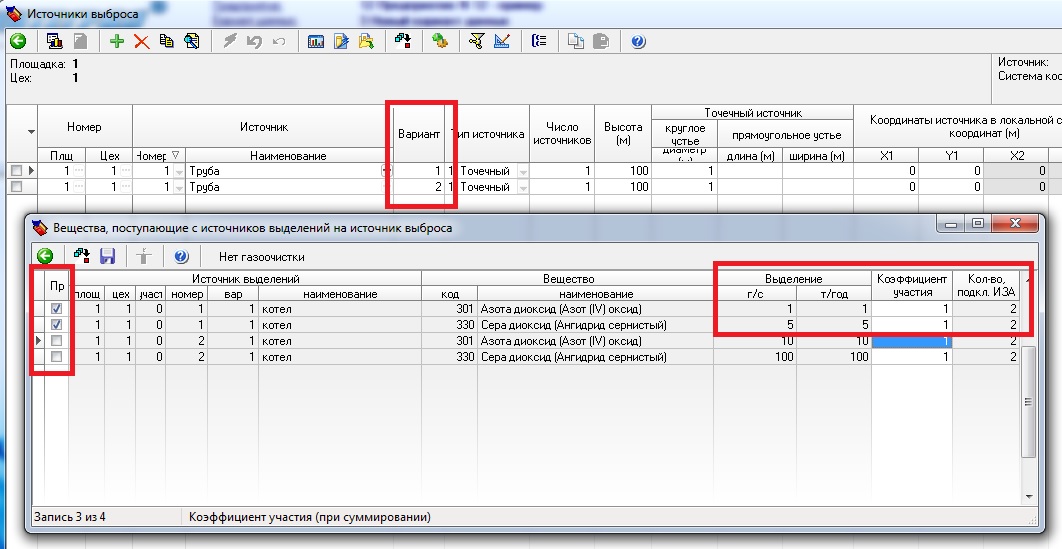Check Пр box for Сера диоксид 100 г/с row
1062x549 pixels.
click(x=57, y=357)
